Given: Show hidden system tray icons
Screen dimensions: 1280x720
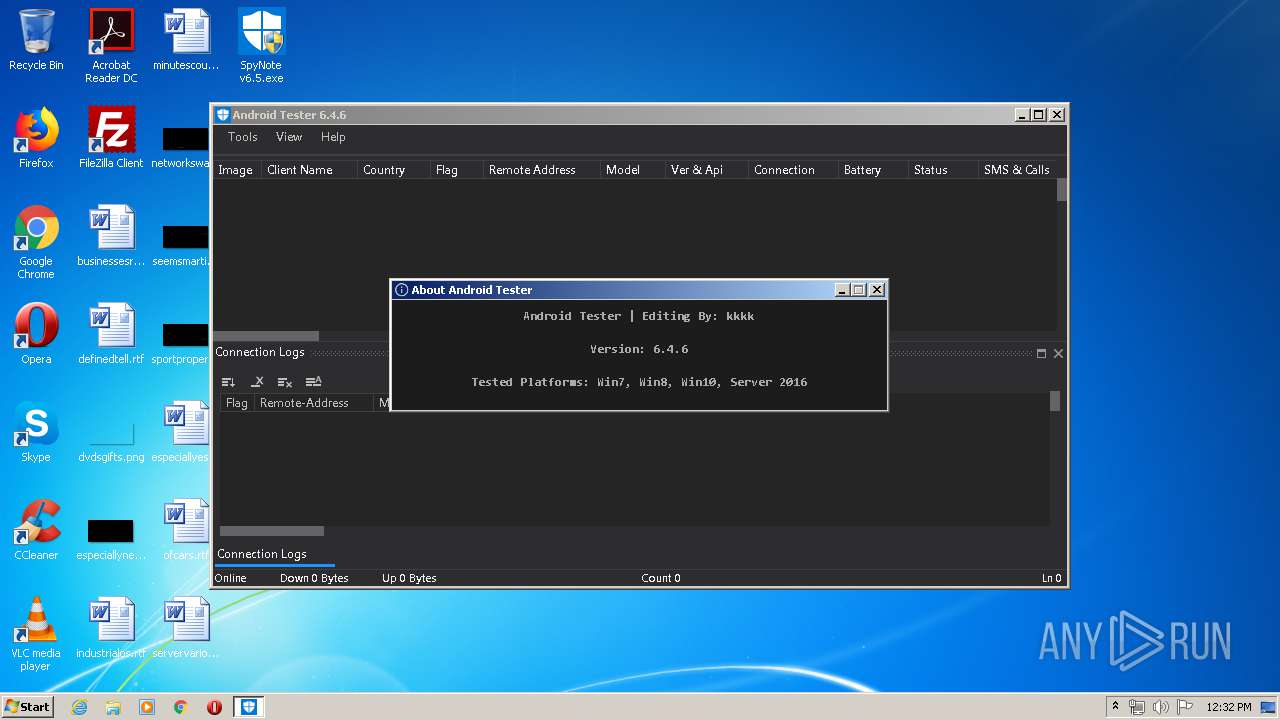Looking at the screenshot, I should tap(1115, 707).
